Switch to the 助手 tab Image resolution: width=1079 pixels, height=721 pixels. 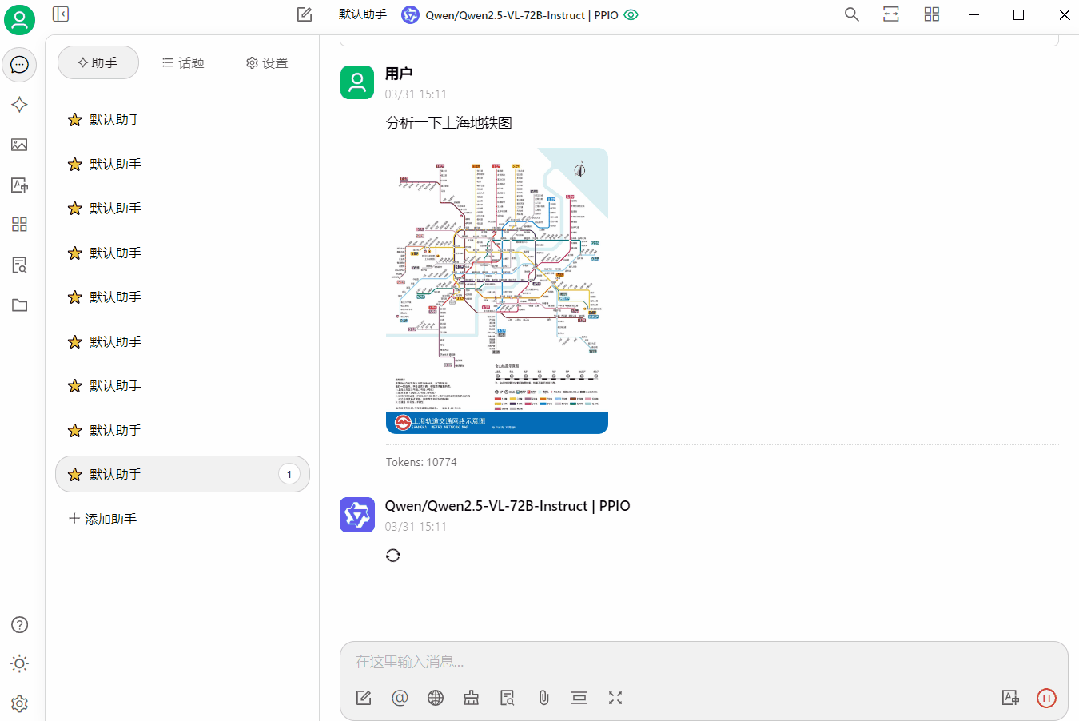click(98, 63)
